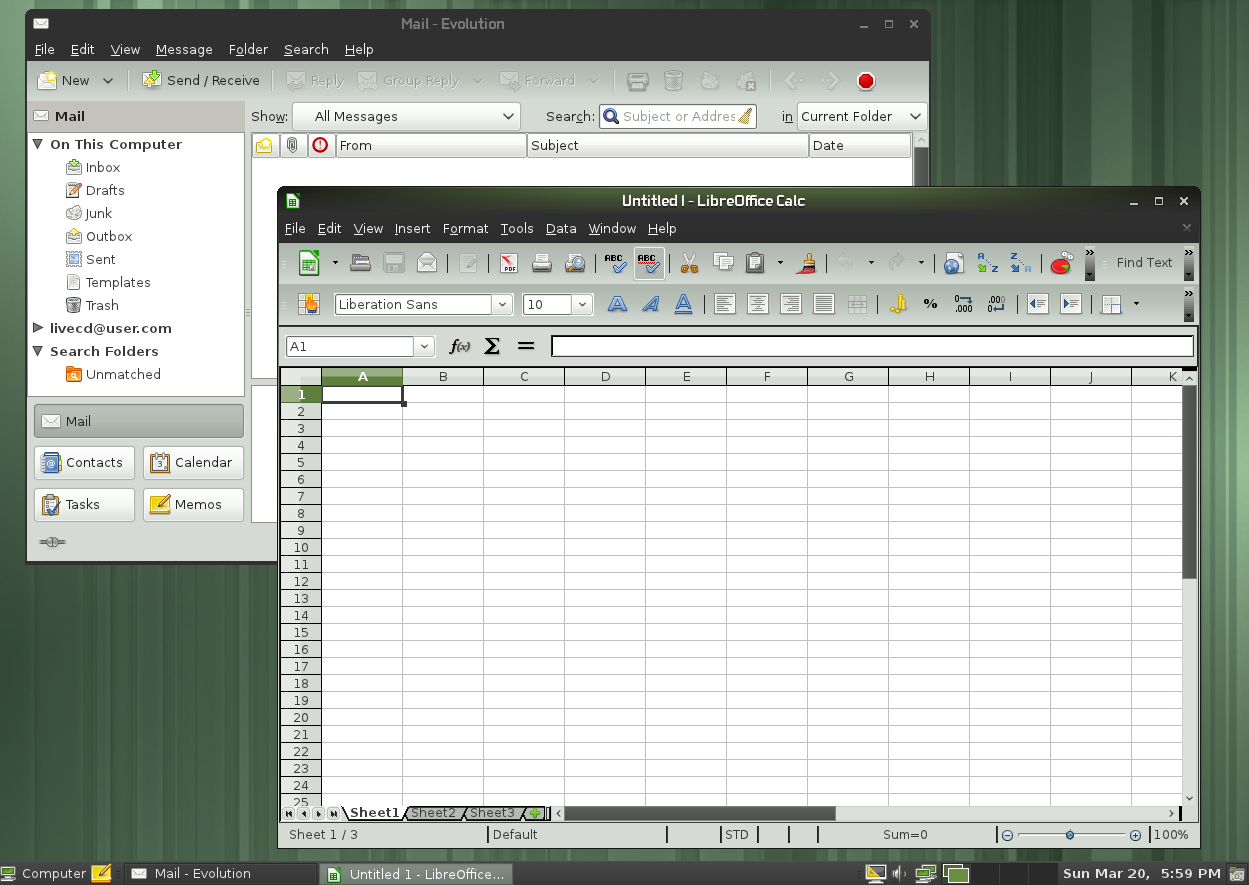Open Evolution's New dropdown arrow

[108, 81]
